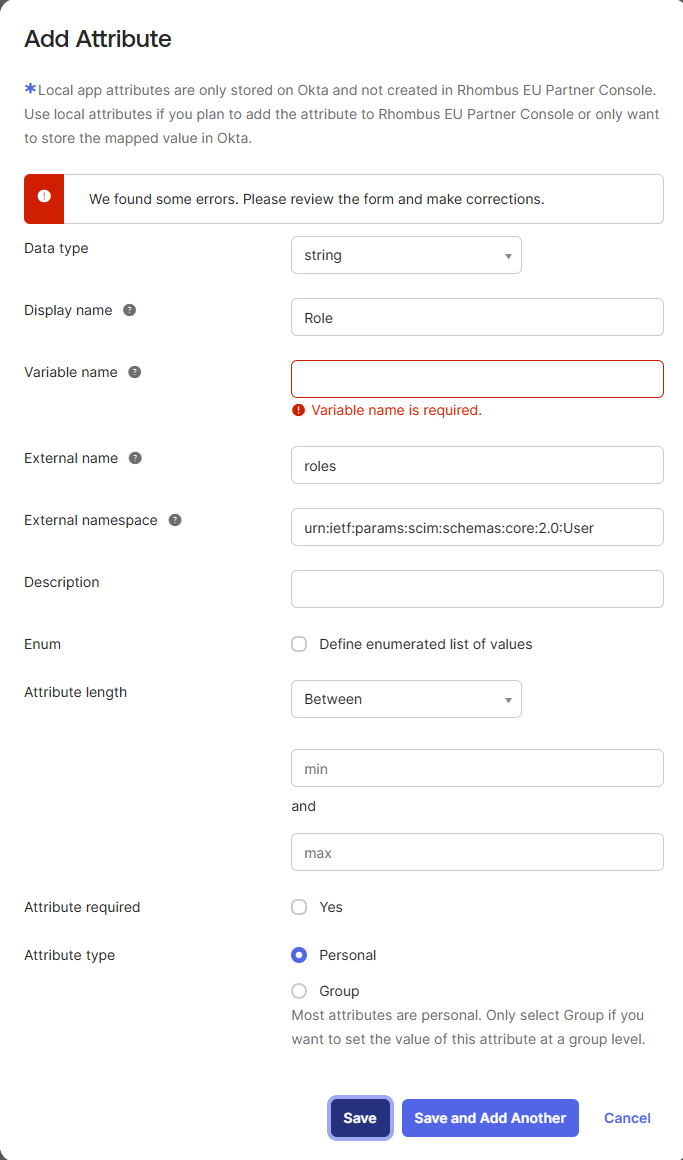Click the Enum label
683x1160 pixels.
(x=42, y=644)
